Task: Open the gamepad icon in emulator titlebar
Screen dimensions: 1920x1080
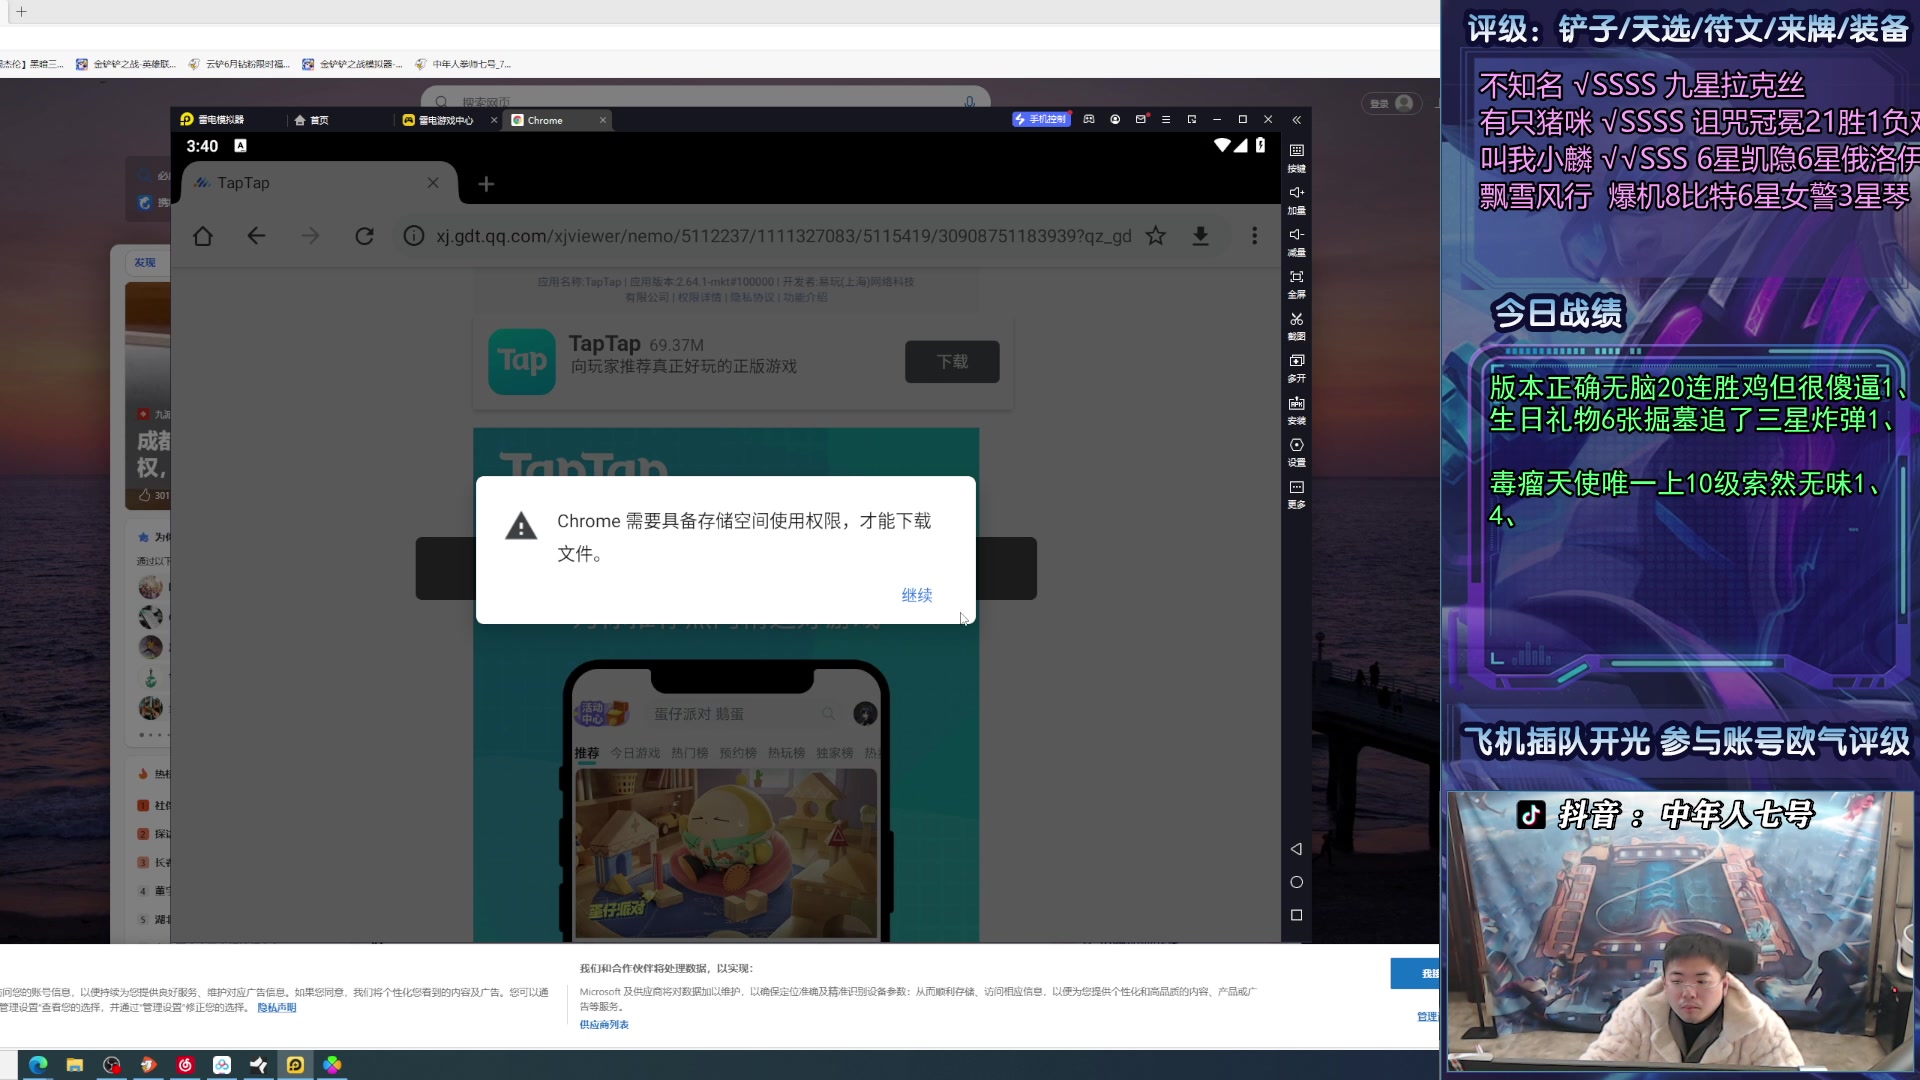Action: [1089, 119]
